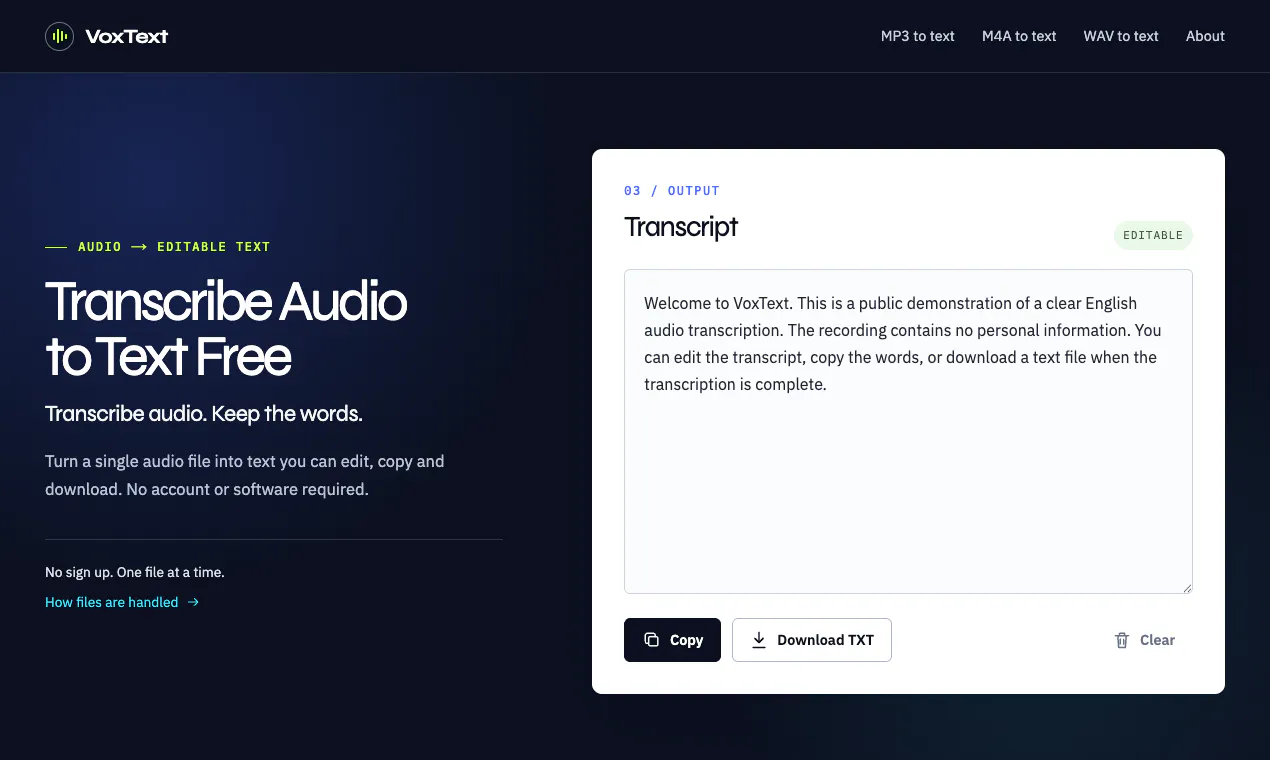Image resolution: width=1270 pixels, height=760 pixels.
Task: Go to M4A to text page
Action: tap(1019, 36)
